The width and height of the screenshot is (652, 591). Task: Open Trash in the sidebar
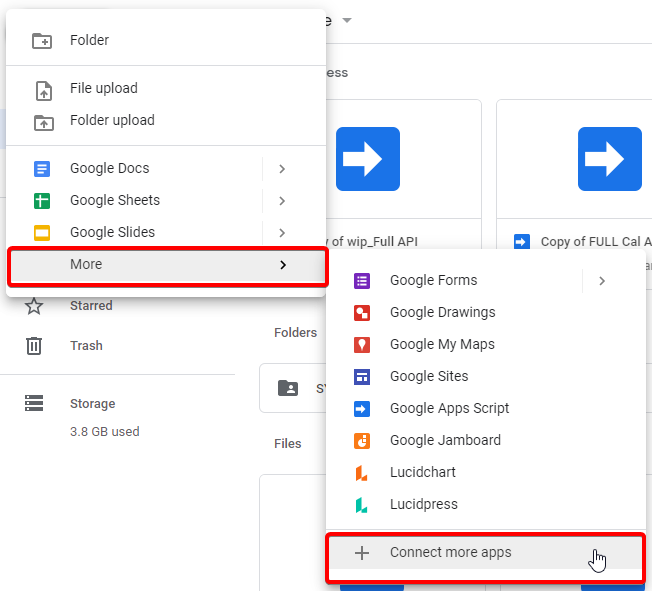pyautogui.click(x=86, y=346)
